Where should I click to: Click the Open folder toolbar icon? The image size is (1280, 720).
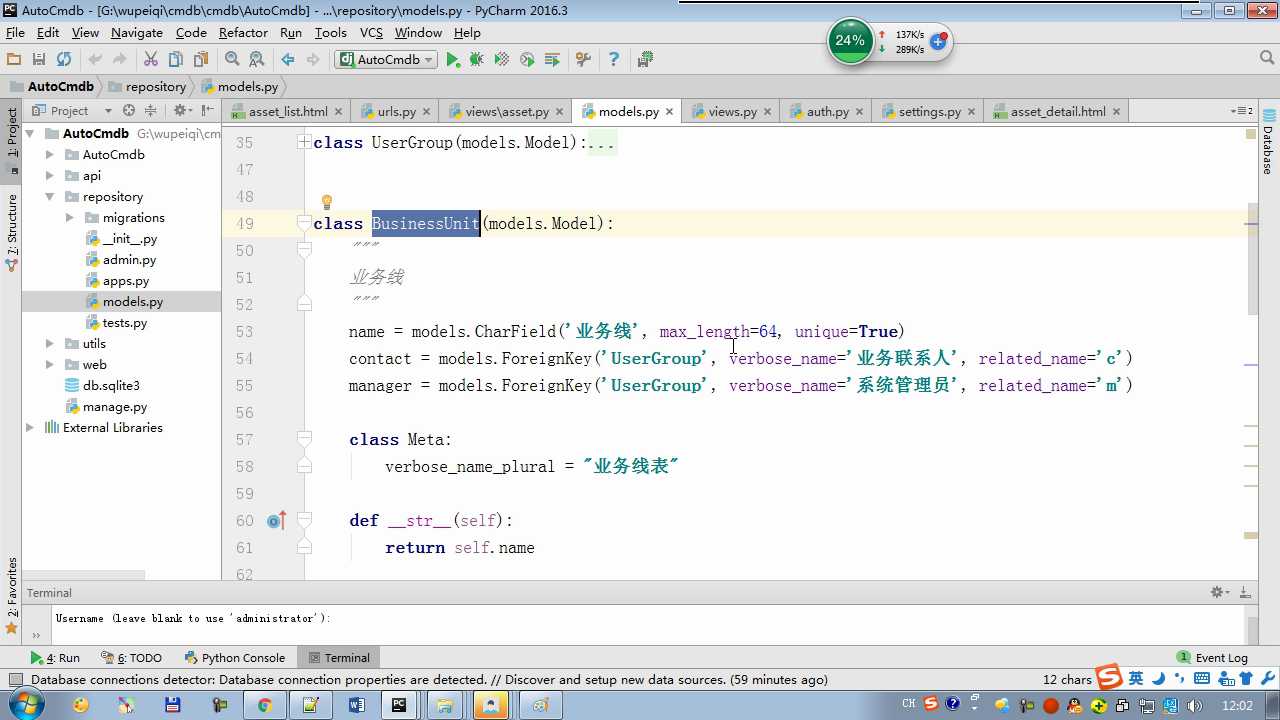tap(14, 60)
